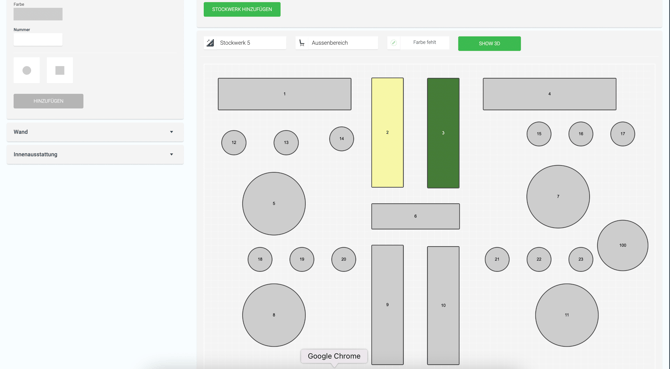Select large round table 11
670x369 pixels.
pyautogui.click(x=567, y=315)
